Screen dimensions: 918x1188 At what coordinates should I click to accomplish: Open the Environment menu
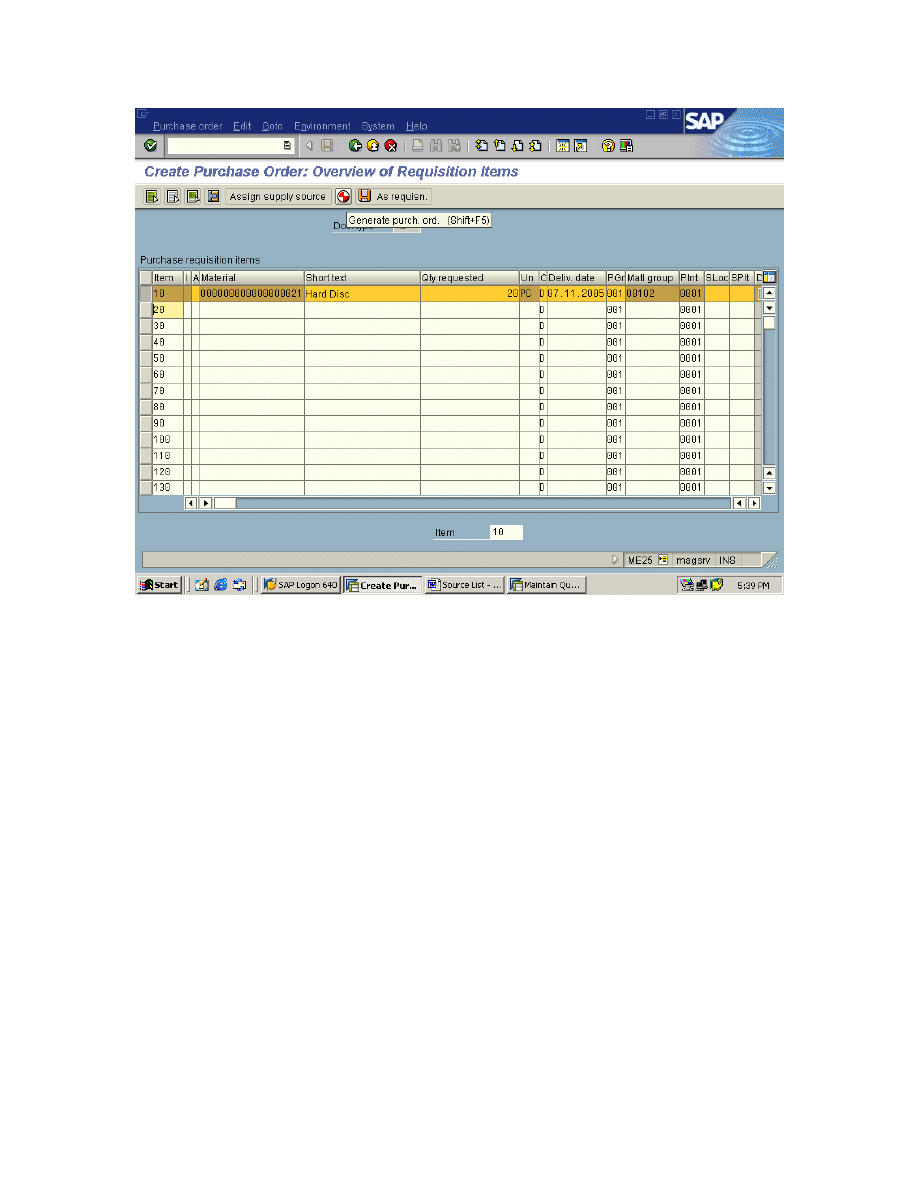(x=322, y=126)
